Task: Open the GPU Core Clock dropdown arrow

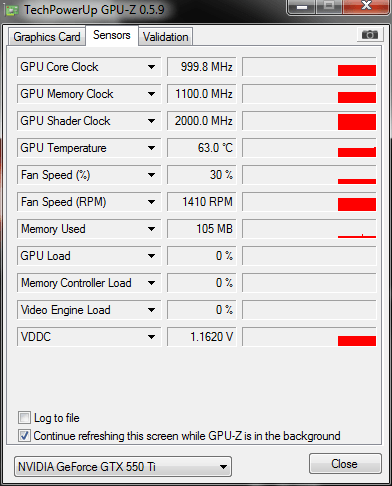Action: [x=151, y=67]
